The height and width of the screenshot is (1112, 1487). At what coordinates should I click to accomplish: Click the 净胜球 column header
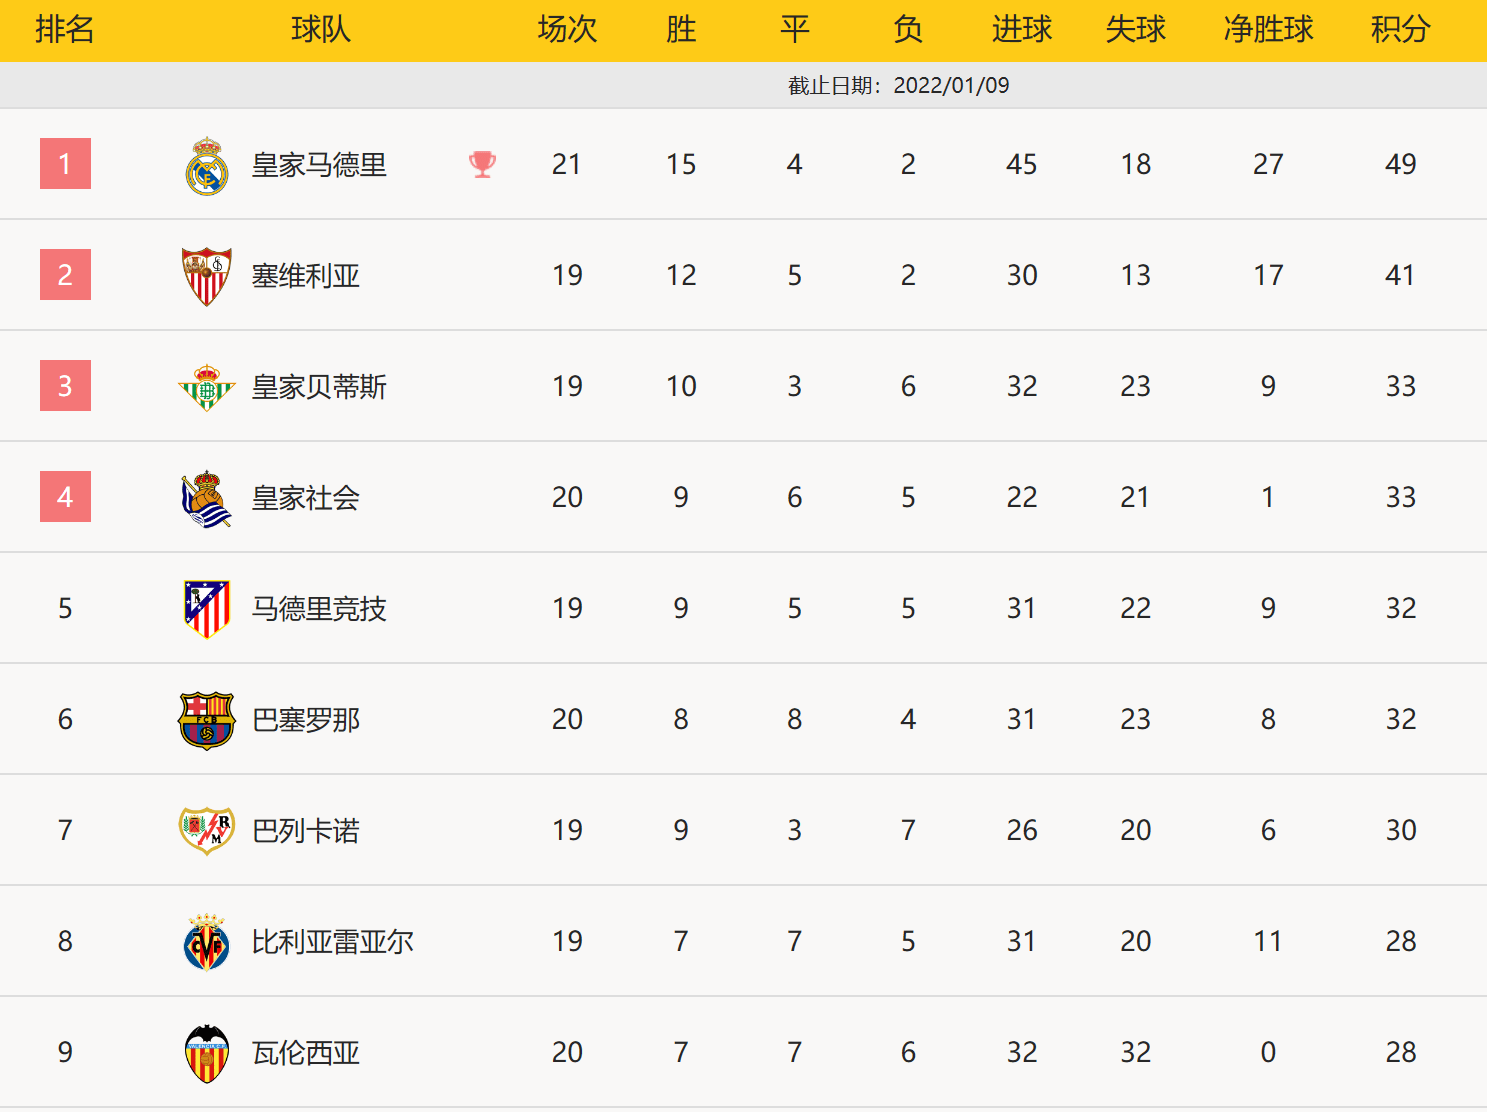[1268, 30]
